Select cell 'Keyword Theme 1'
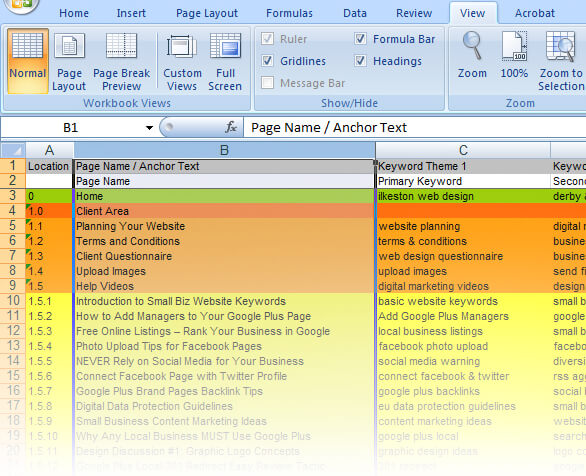This screenshot has width=586, height=476. (x=463, y=166)
